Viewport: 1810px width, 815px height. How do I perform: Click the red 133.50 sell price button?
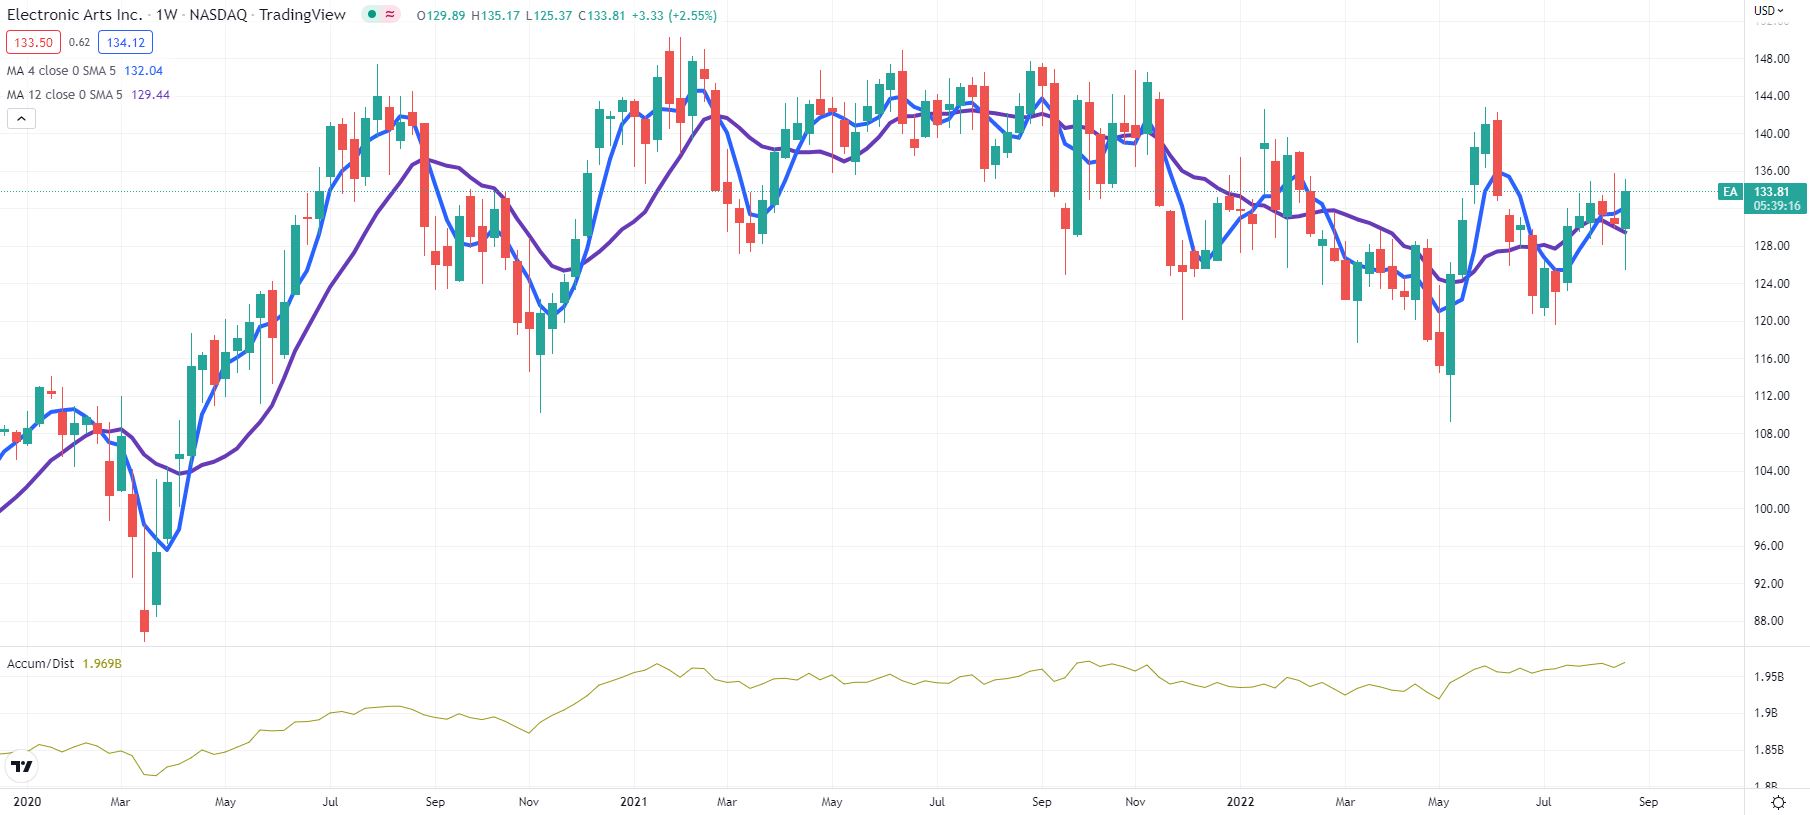[x=33, y=43]
